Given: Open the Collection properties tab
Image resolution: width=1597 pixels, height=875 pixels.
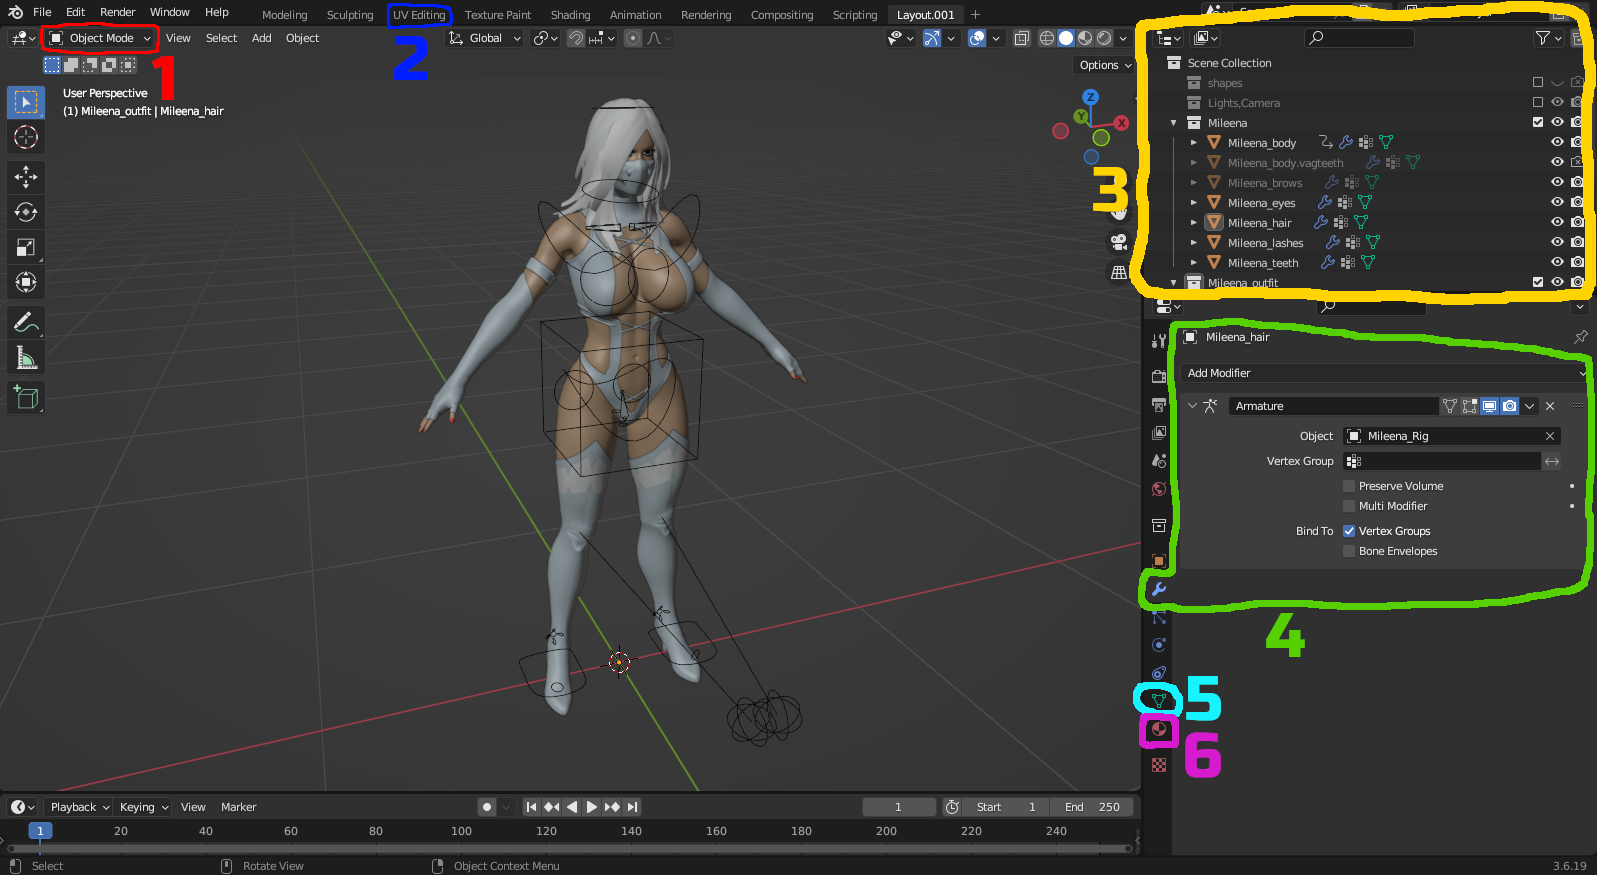Looking at the screenshot, I should [1159, 525].
